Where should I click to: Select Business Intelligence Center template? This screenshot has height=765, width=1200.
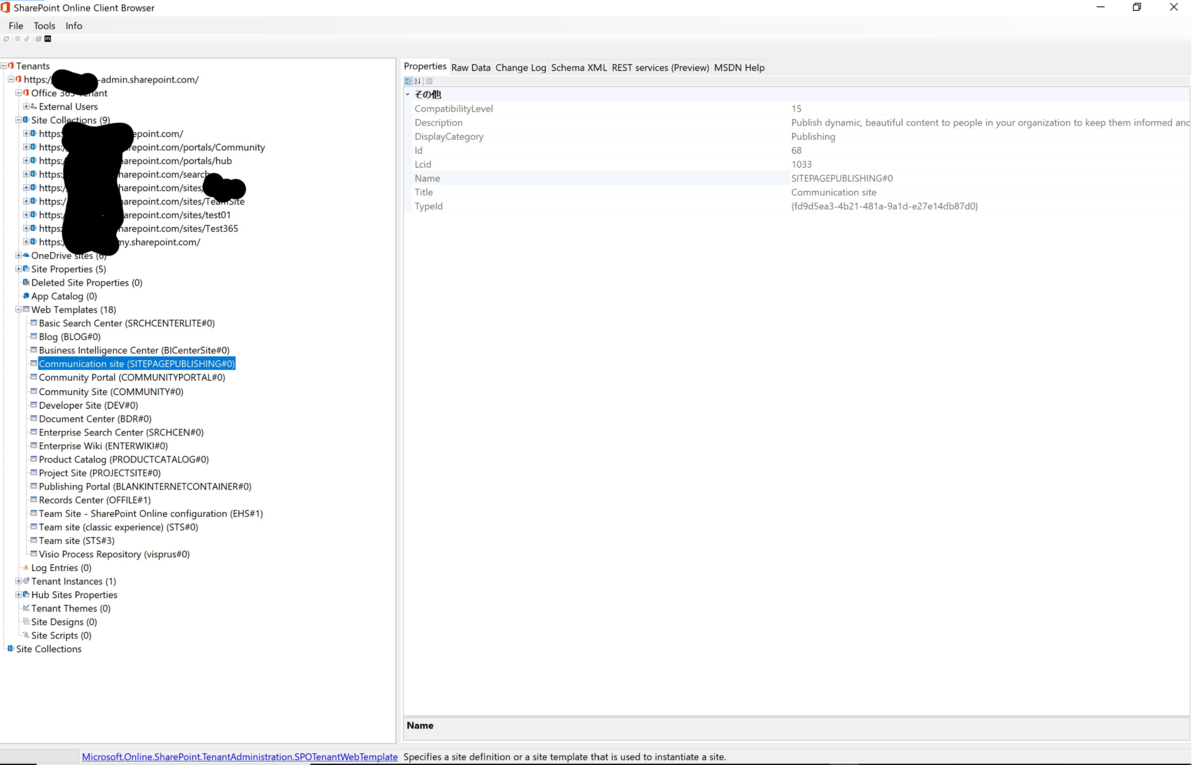[x=134, y=351]
